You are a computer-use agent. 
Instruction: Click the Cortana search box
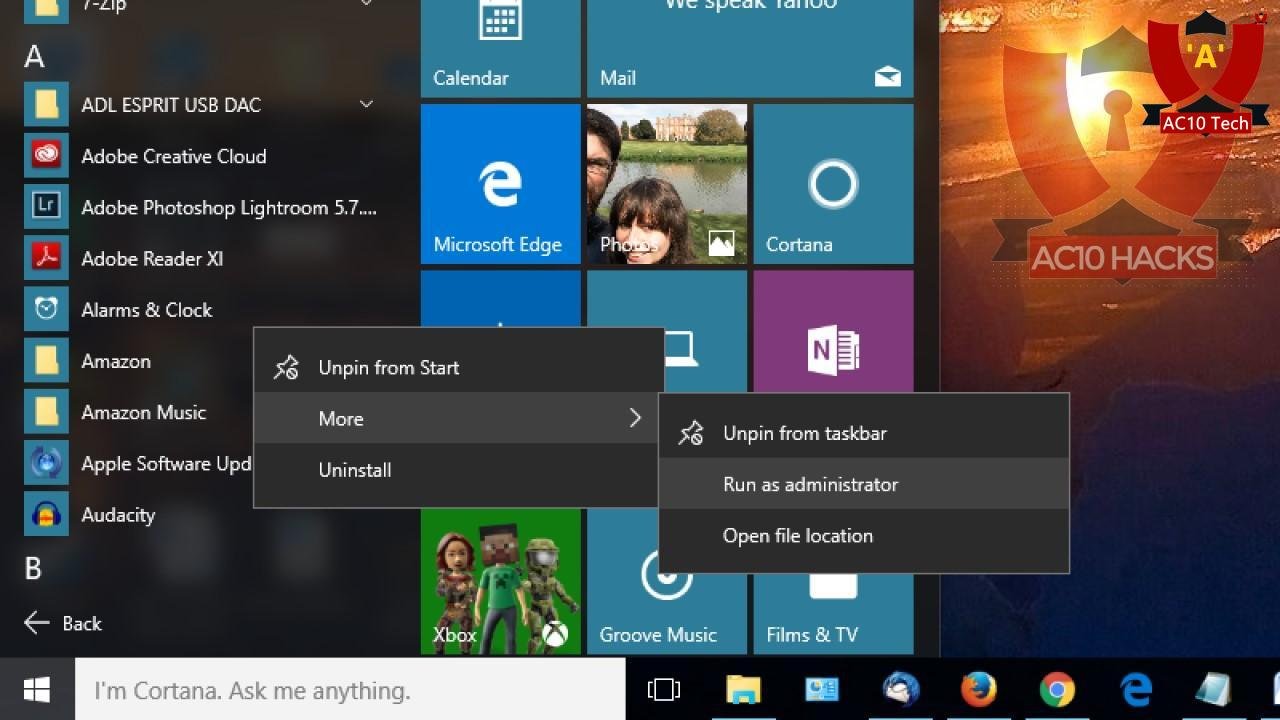click(350, 690)
